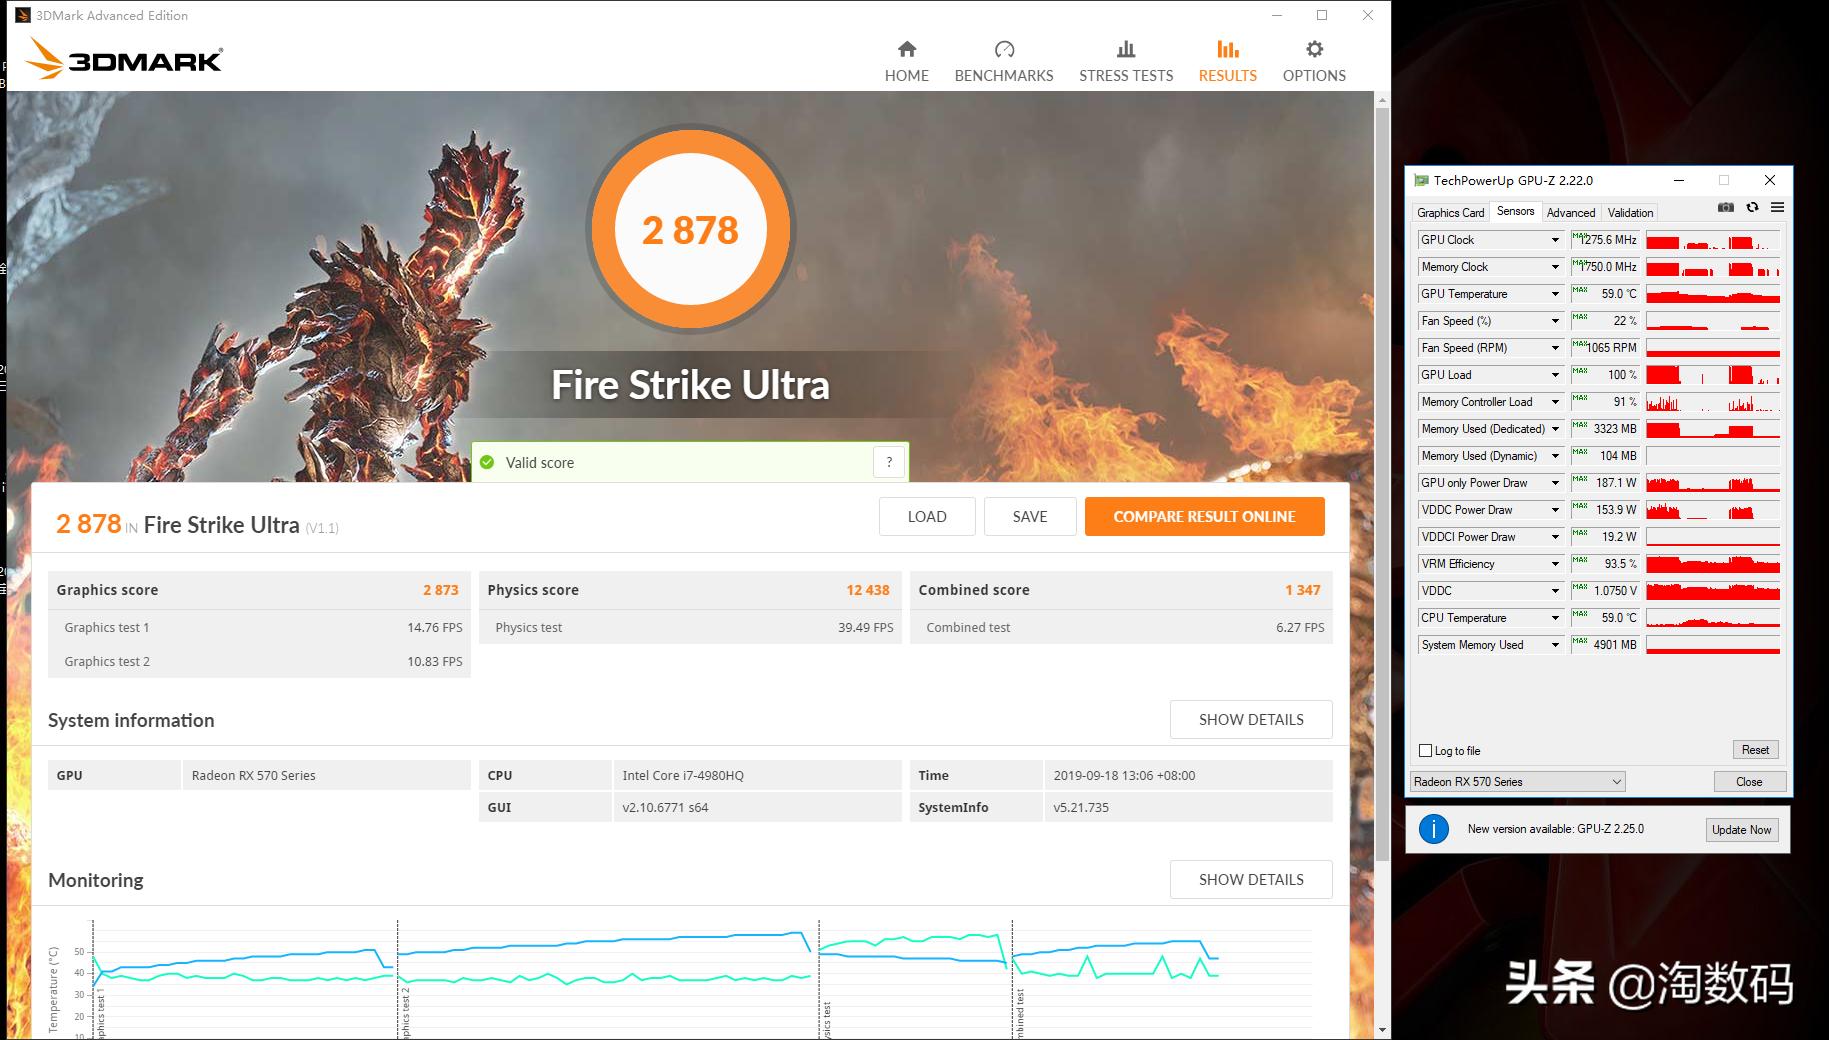The height and width of the screenshot is (1040, 1829).
Task: Open the Memory Clock sensor dropdown
Action: [x=1555, y=267]
